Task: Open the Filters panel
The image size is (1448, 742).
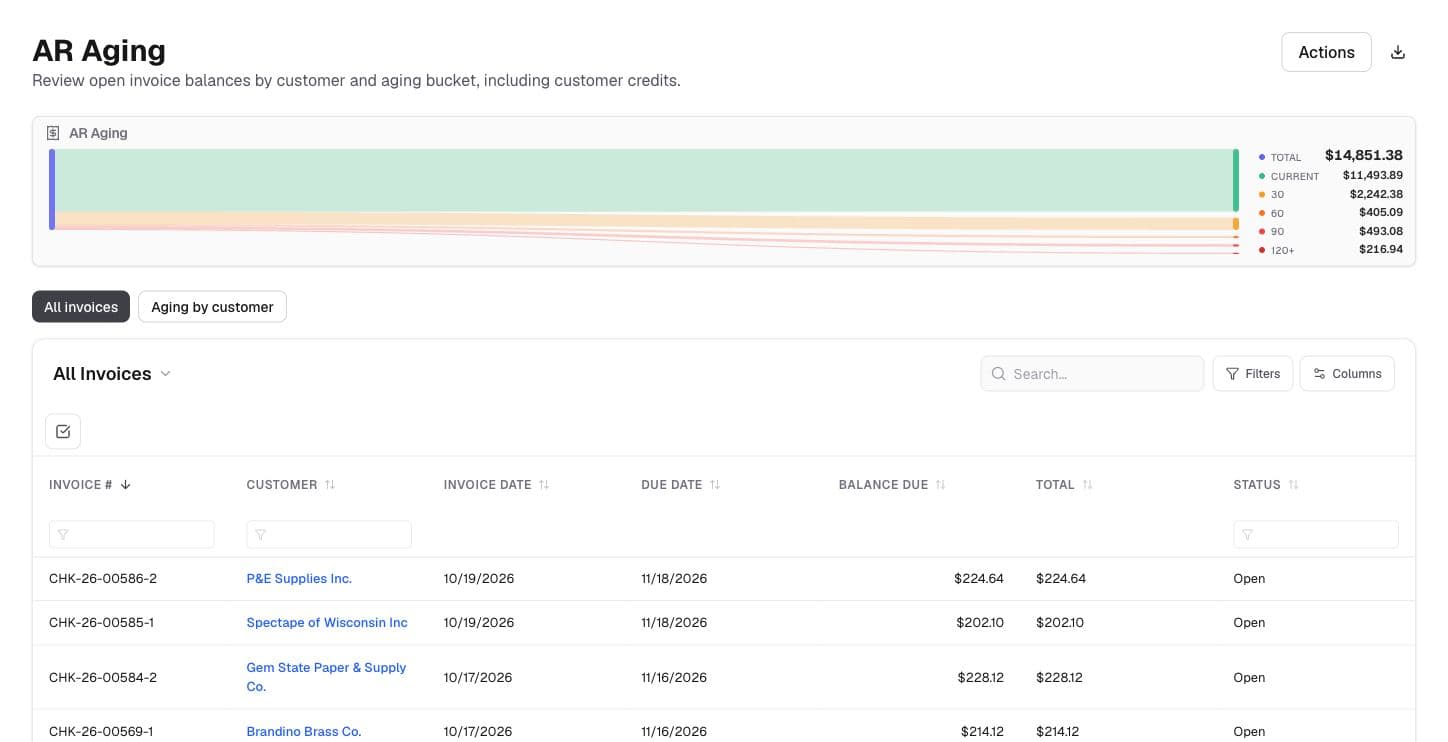Action: [x=1253, y=374]
